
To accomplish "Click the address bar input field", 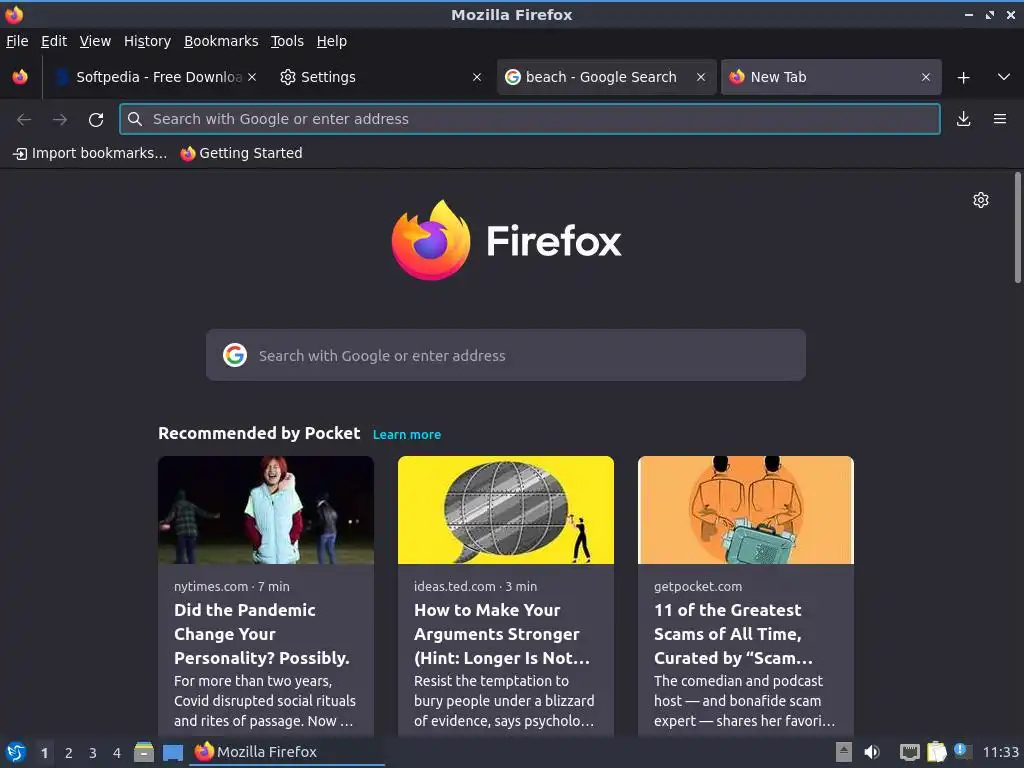I will (x=530, y=119).
